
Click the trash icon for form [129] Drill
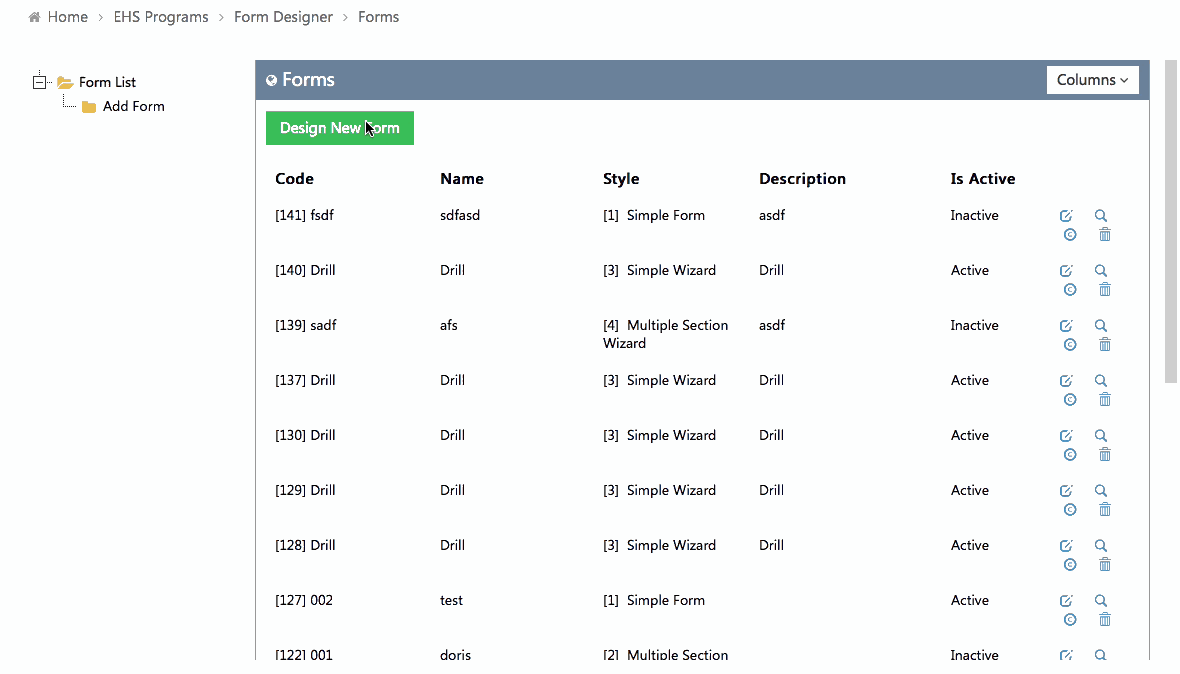pos(1105,510)
